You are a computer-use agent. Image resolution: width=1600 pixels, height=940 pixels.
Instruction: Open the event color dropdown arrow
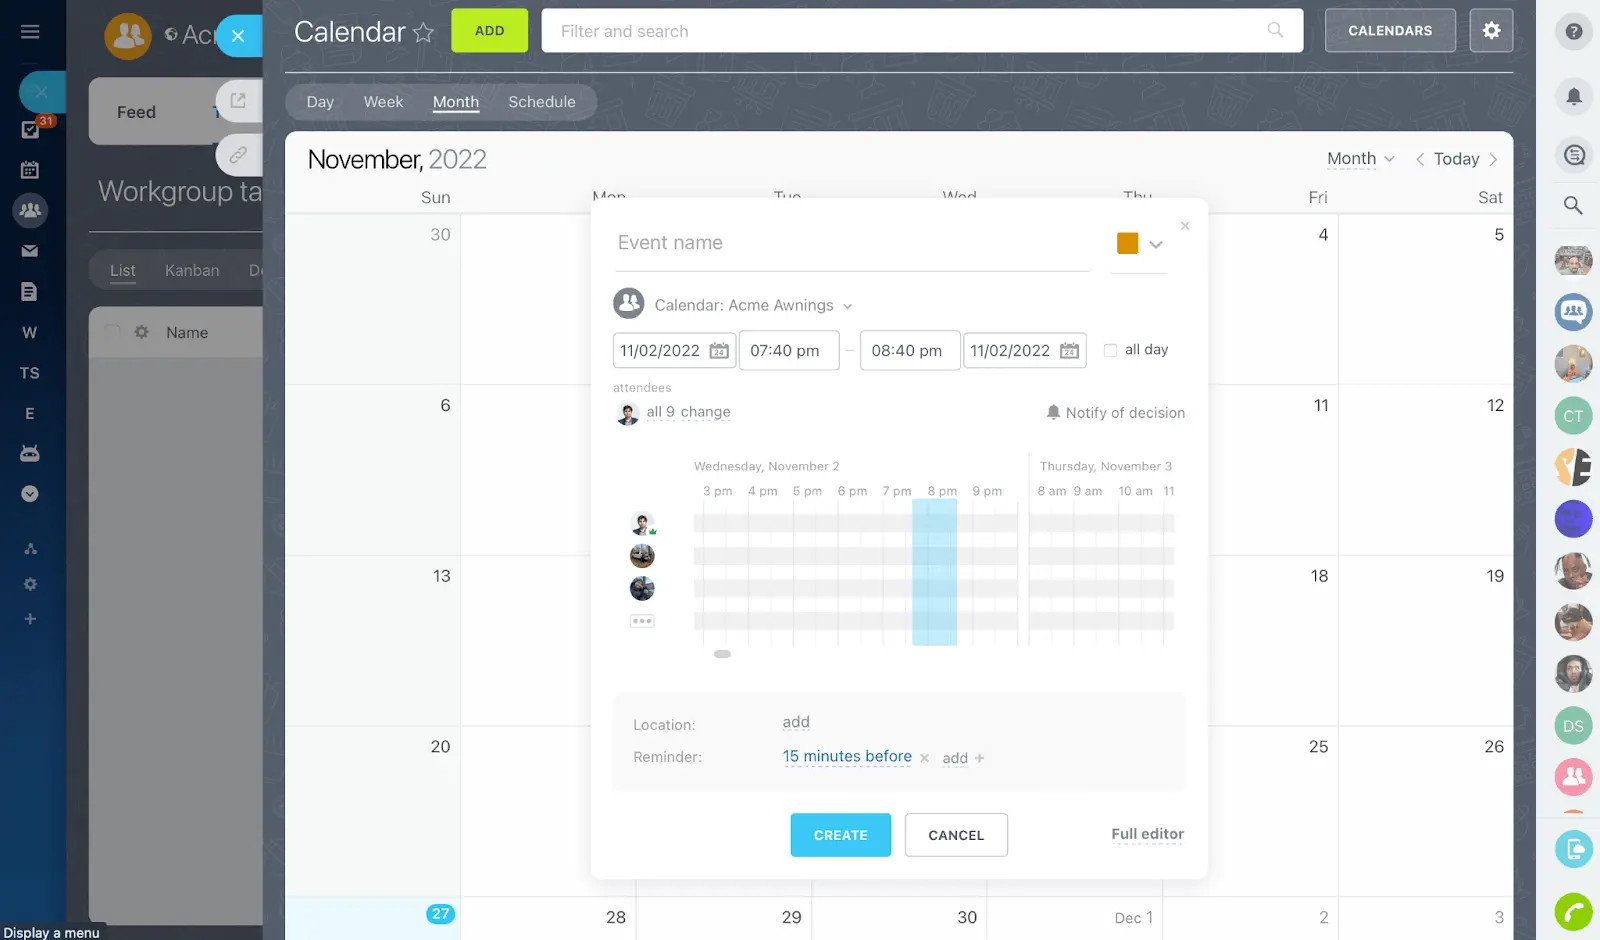point(1156,244)
